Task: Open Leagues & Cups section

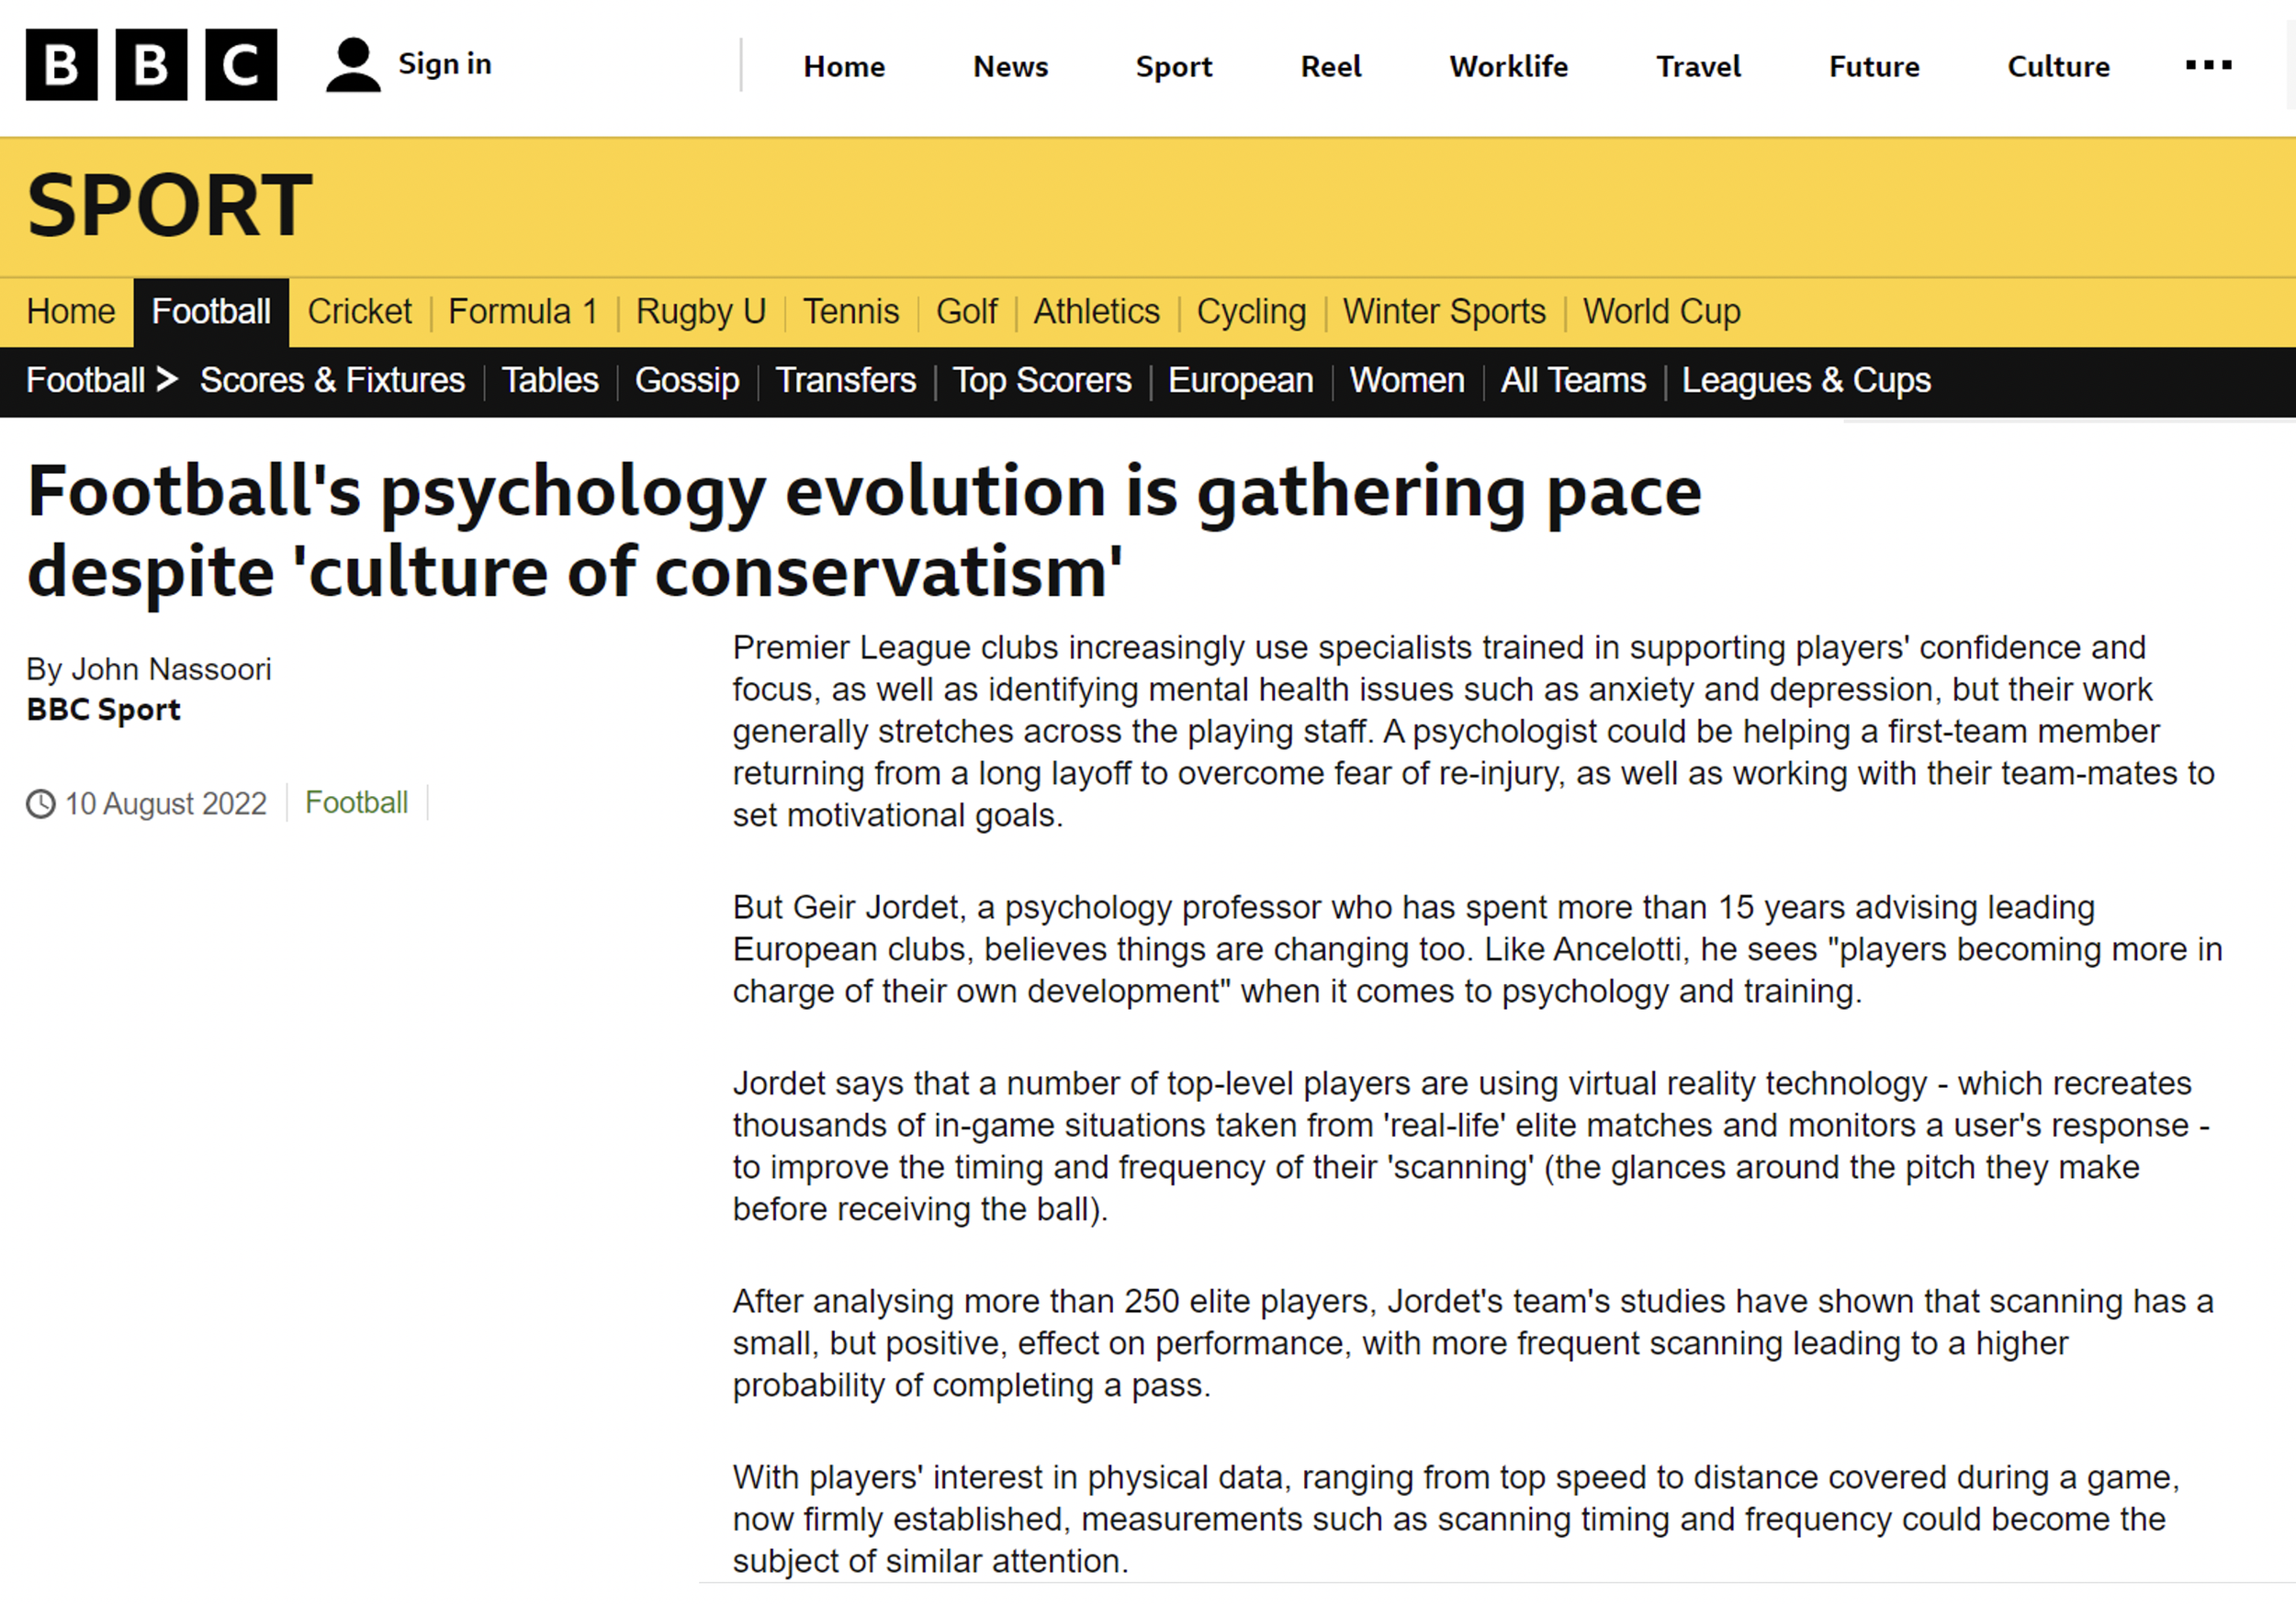Action: click(x=1805, y=380)
